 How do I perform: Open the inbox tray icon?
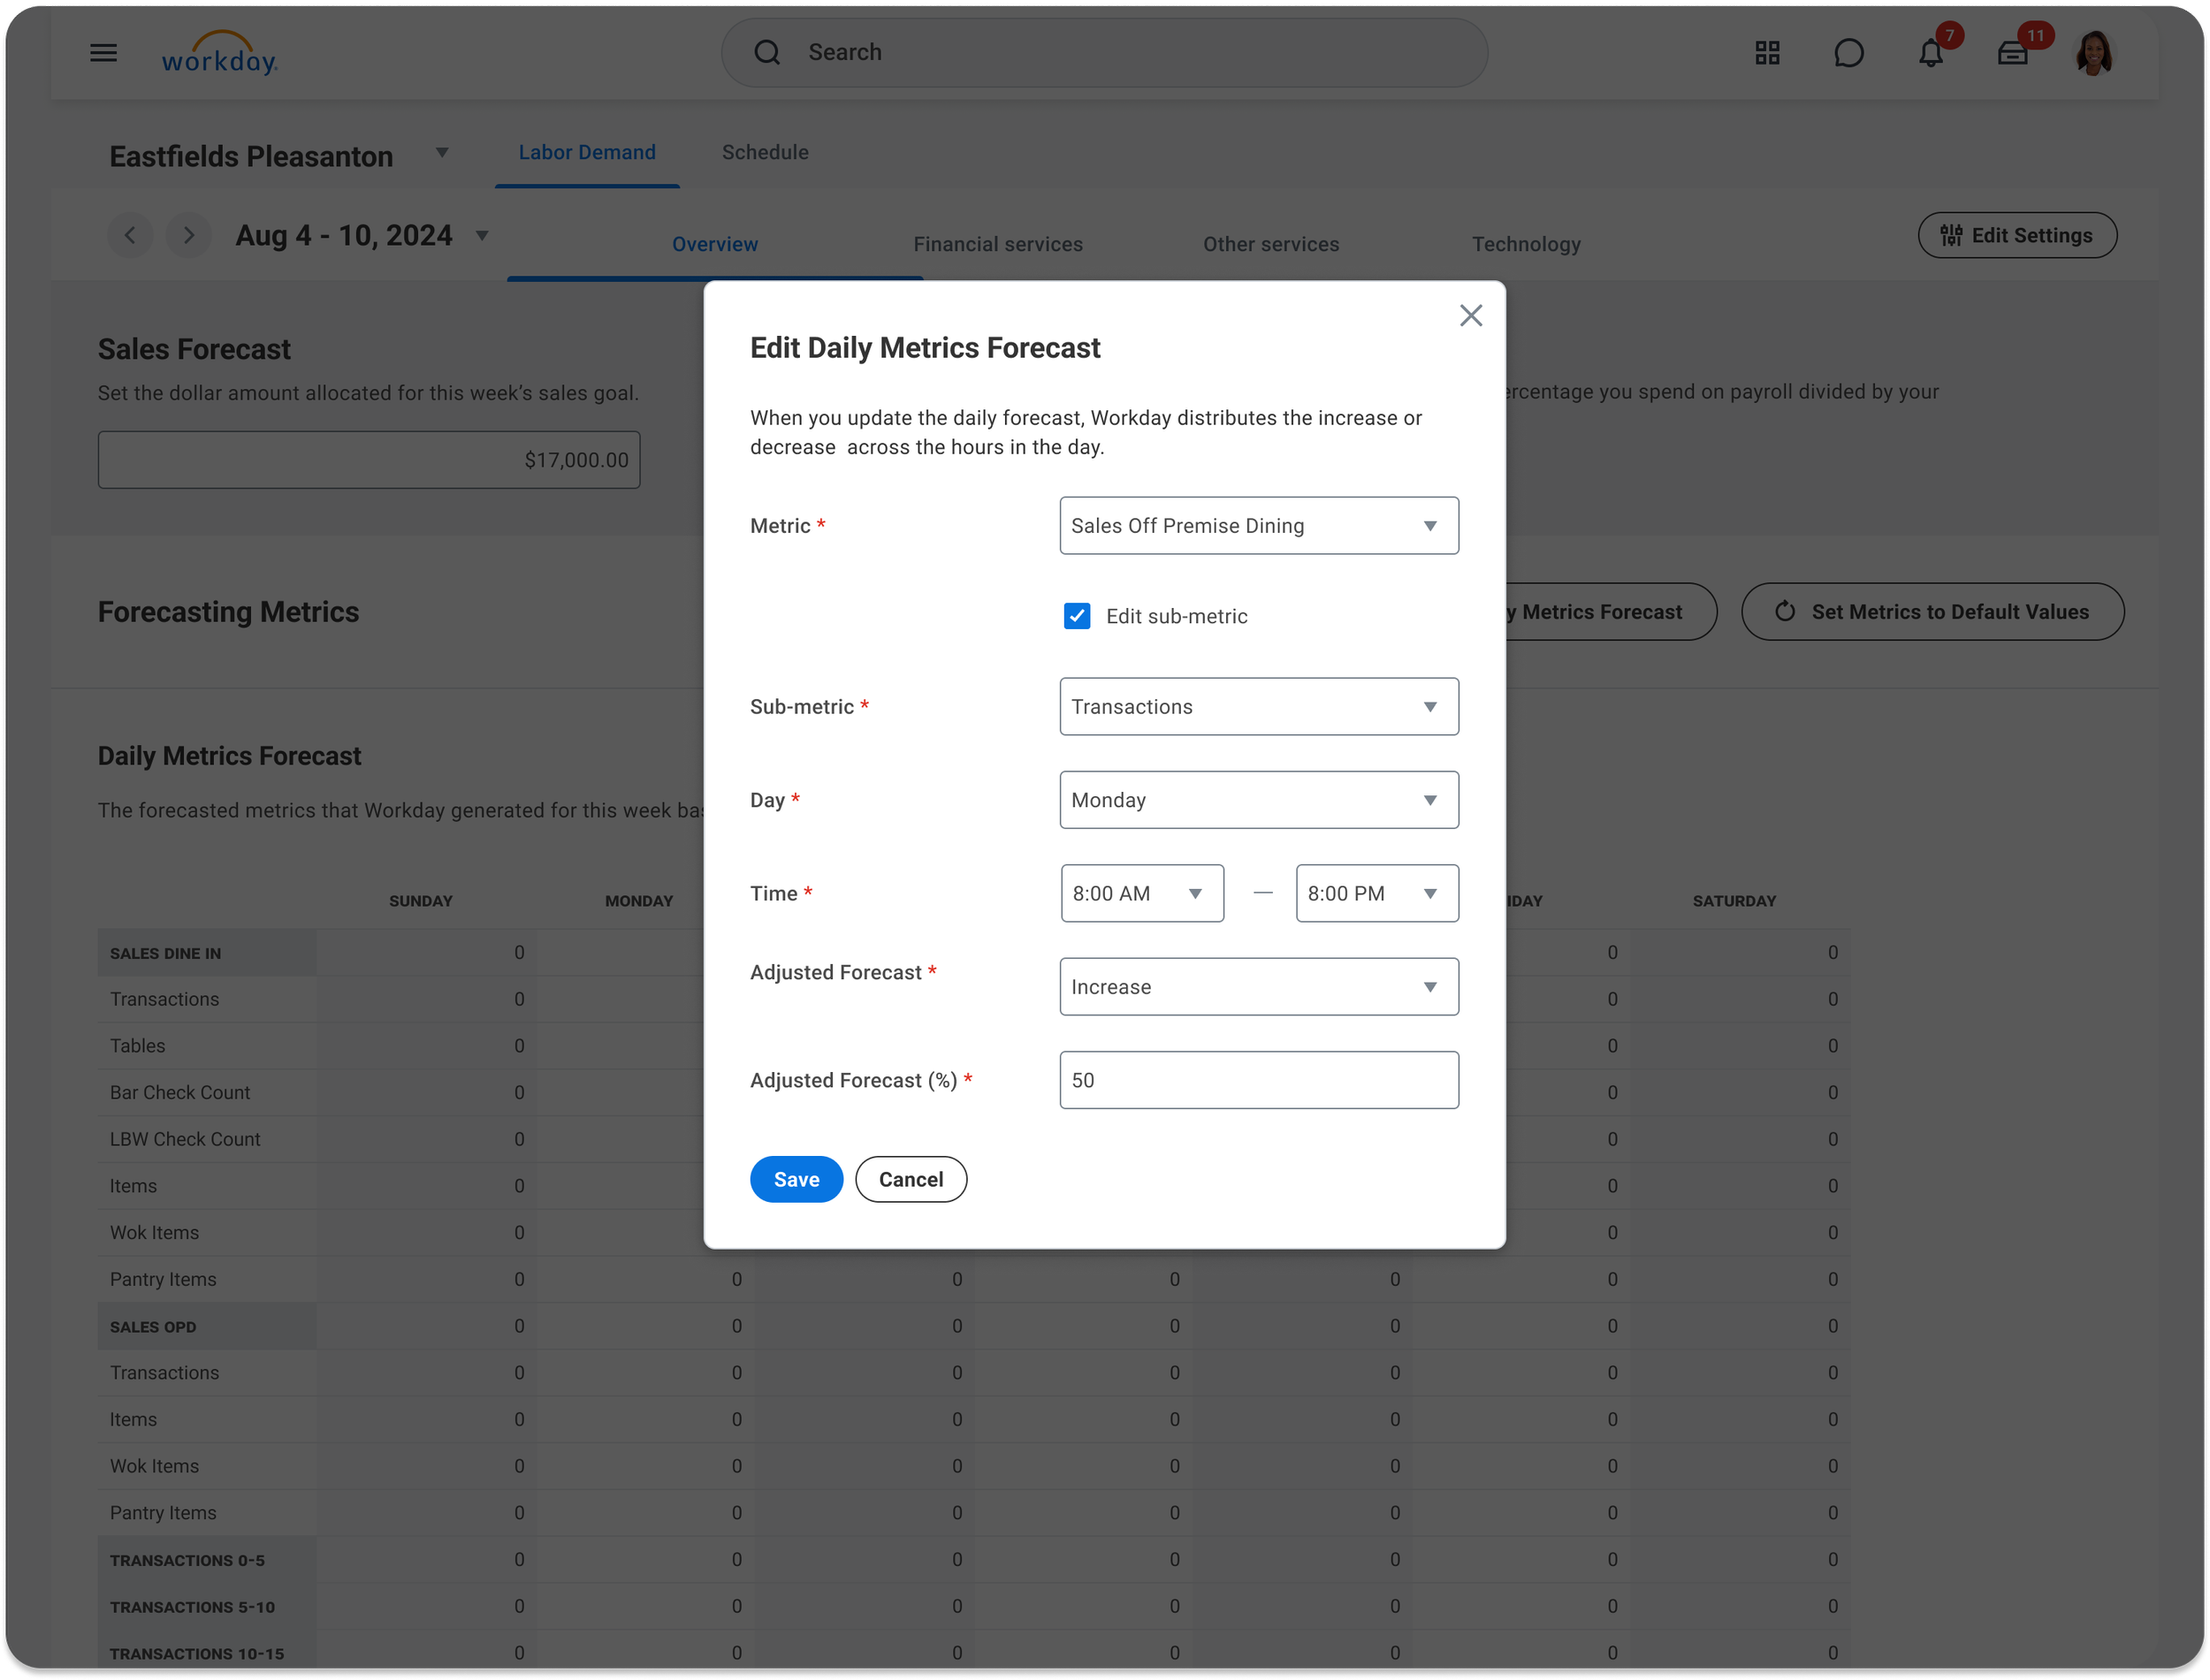[2012, 54]
